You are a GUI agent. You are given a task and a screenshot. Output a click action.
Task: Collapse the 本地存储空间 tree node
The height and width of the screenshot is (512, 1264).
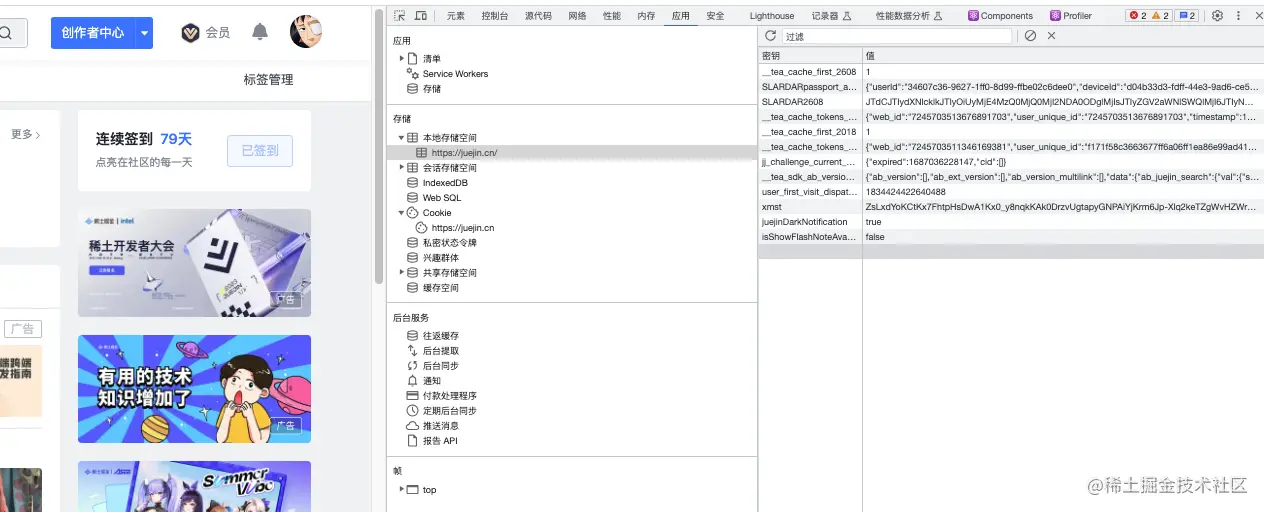tap(402, 137)
